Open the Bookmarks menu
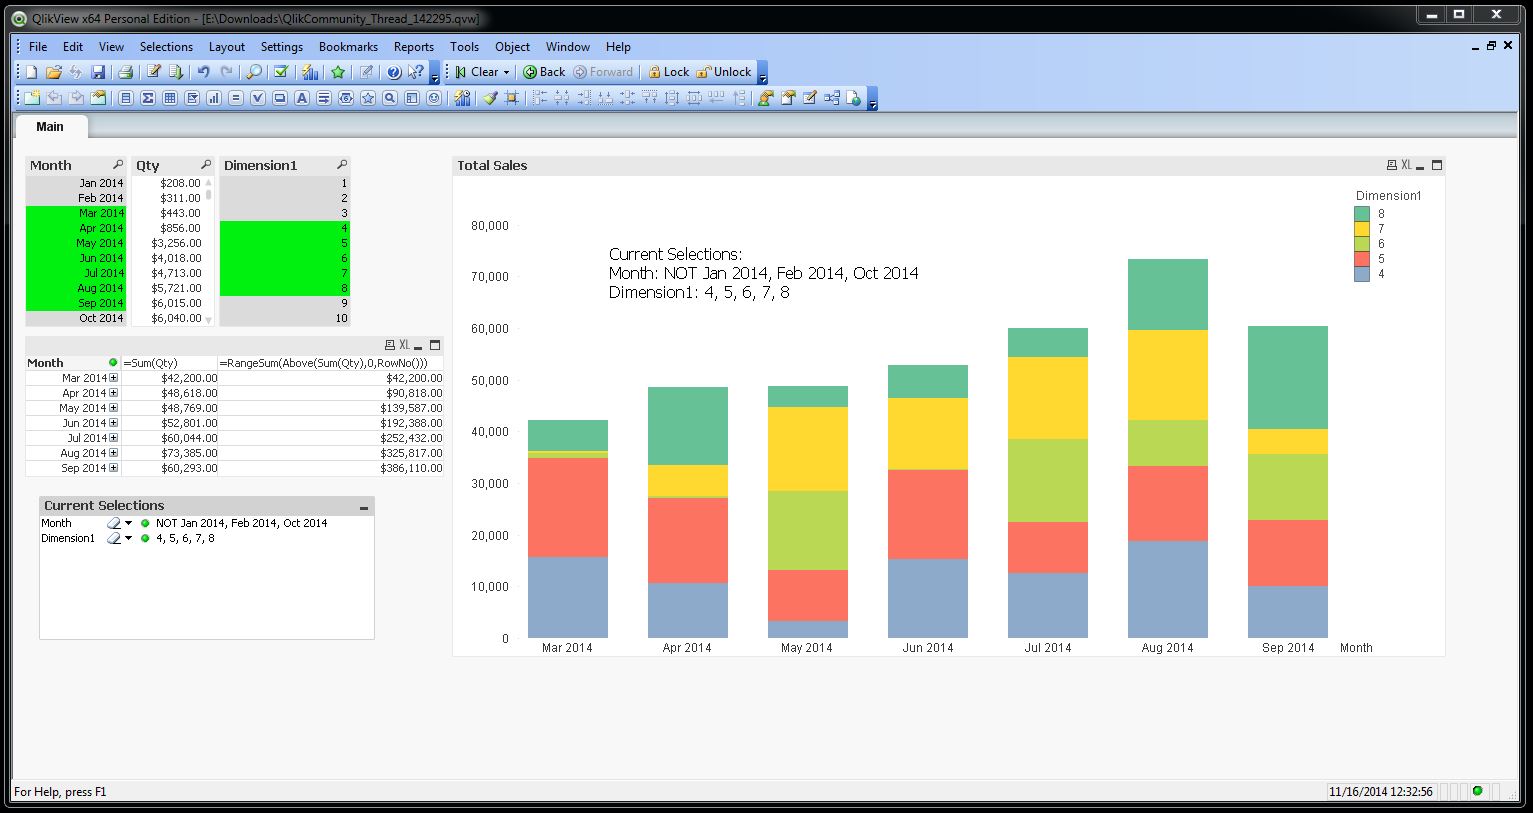This screenshot has height=813, width=1533. click(x=348, y=47)
